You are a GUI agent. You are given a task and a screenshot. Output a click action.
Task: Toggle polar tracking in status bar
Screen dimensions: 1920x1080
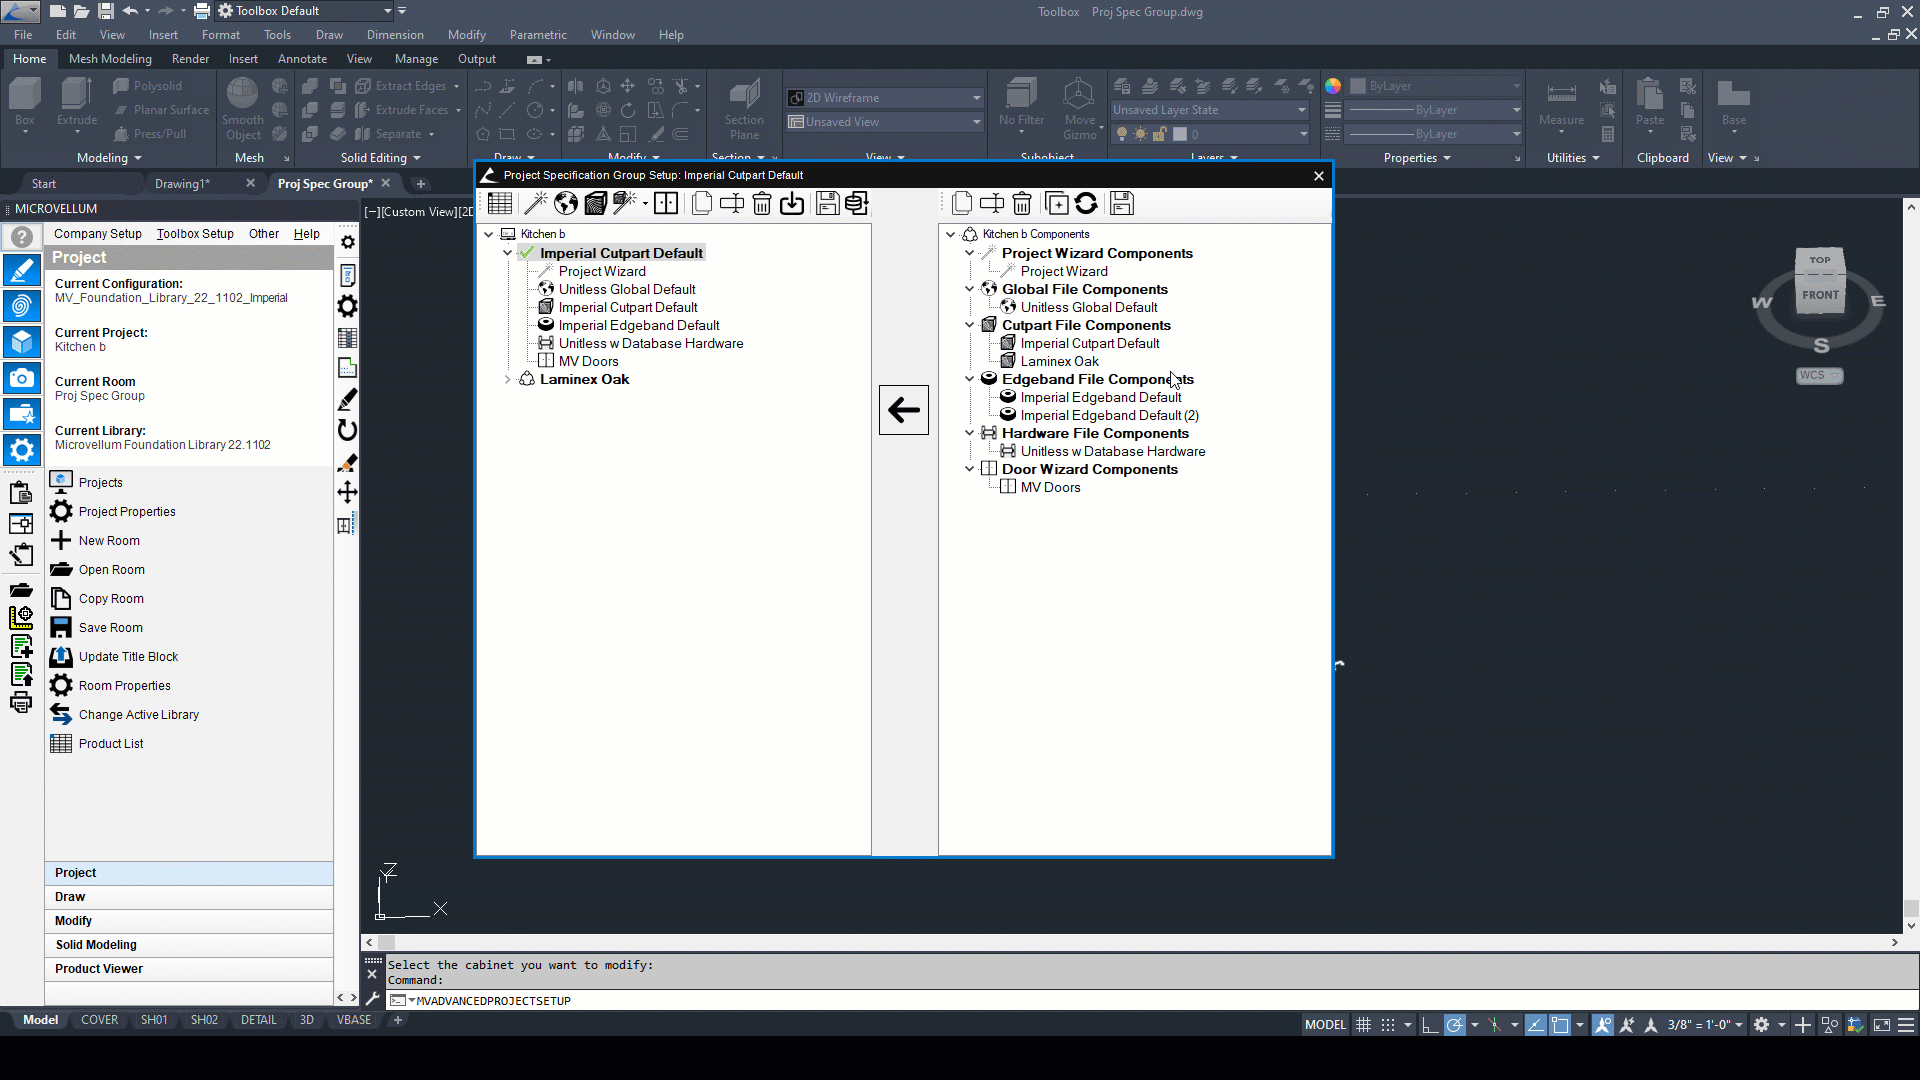pyautogui.click(x=1455, y=1025)
